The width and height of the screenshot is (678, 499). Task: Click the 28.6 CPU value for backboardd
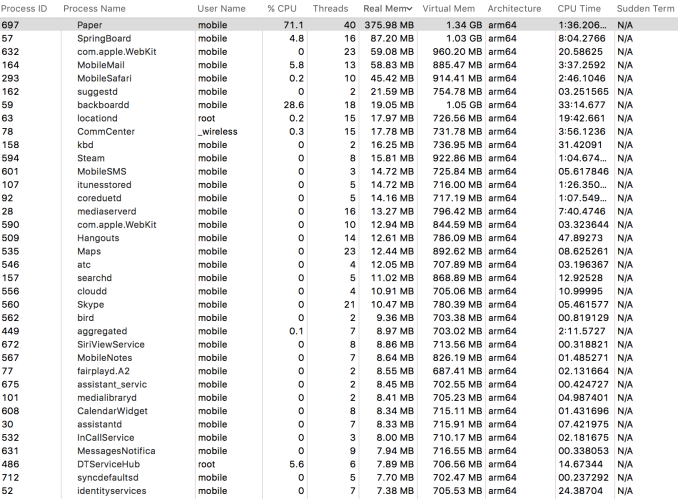[x=294, y=105]
